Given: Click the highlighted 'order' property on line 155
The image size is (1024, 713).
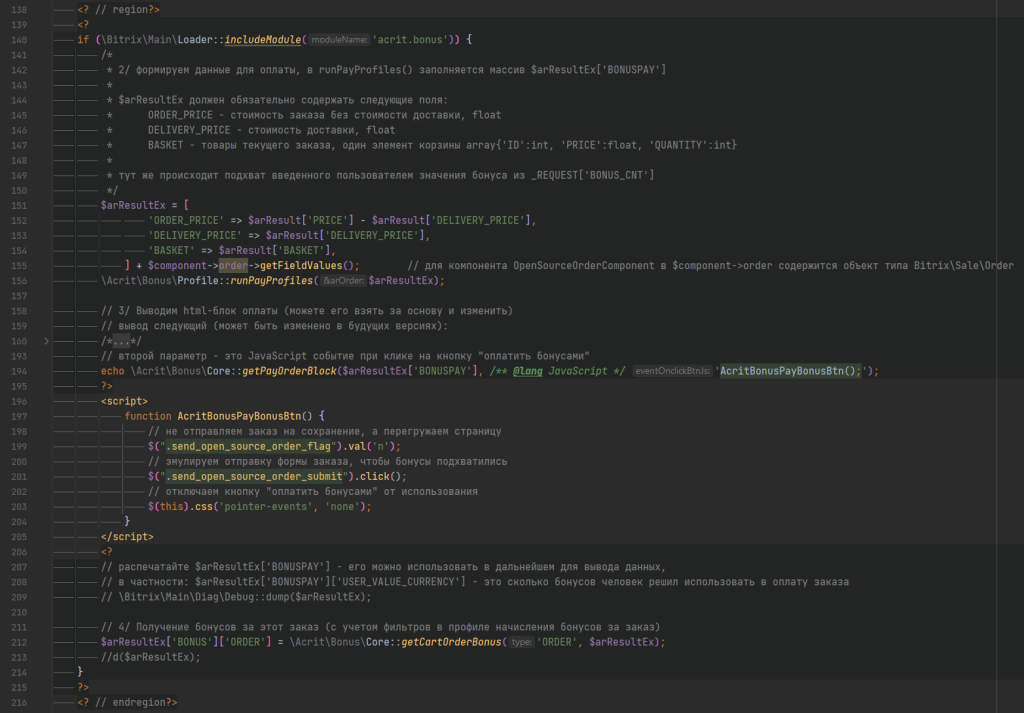Looking at the screenshot, I should point(233,265).
